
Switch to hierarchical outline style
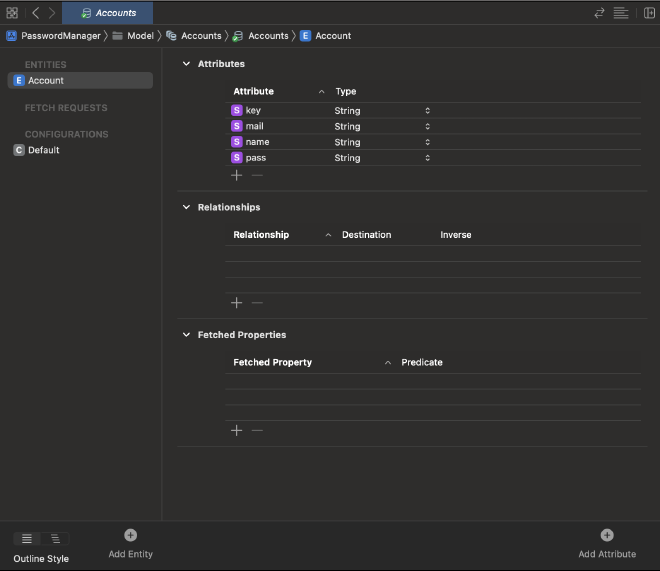click(55, 539)
